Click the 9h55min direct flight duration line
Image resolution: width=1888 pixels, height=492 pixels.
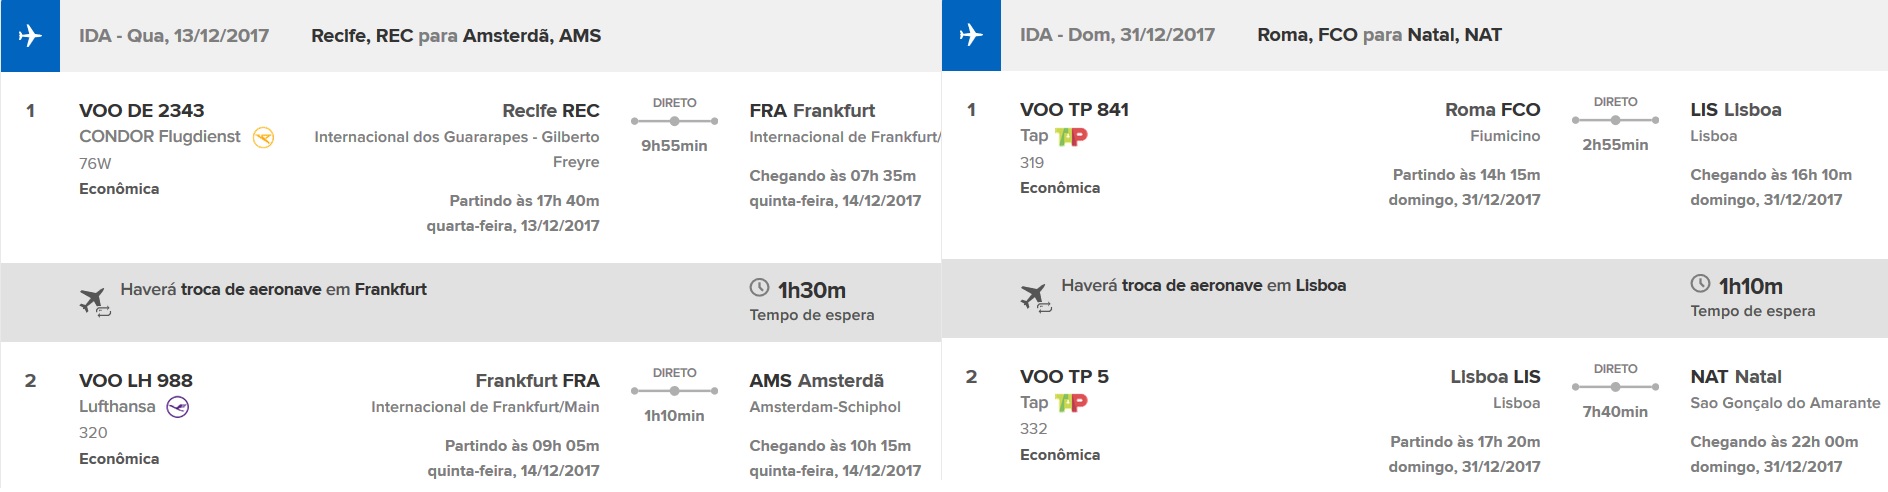coord(675,121)
